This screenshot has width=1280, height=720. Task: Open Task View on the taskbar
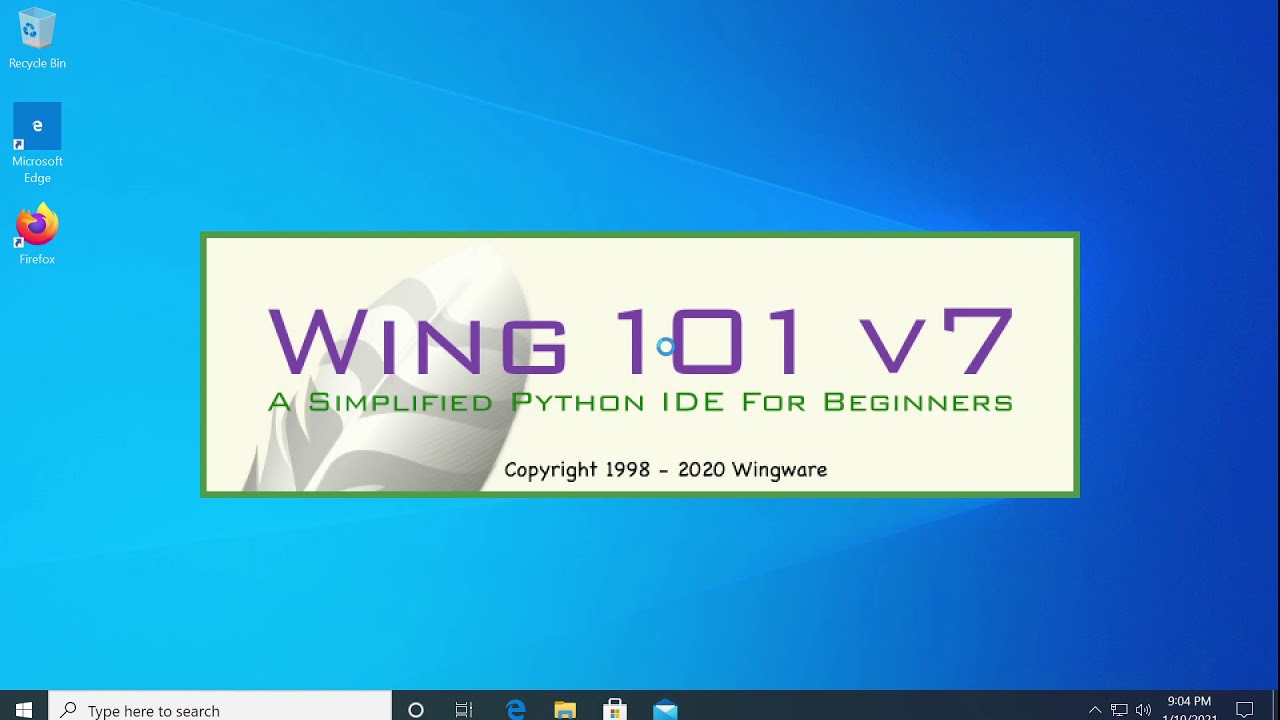[x=464, y=709]
